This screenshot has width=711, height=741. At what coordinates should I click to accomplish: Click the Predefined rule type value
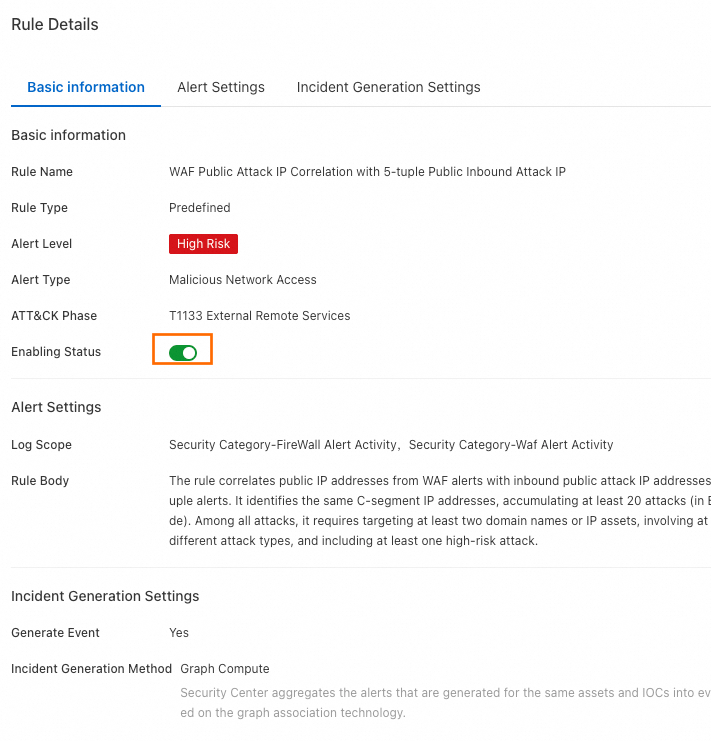[x=200, y=208]
